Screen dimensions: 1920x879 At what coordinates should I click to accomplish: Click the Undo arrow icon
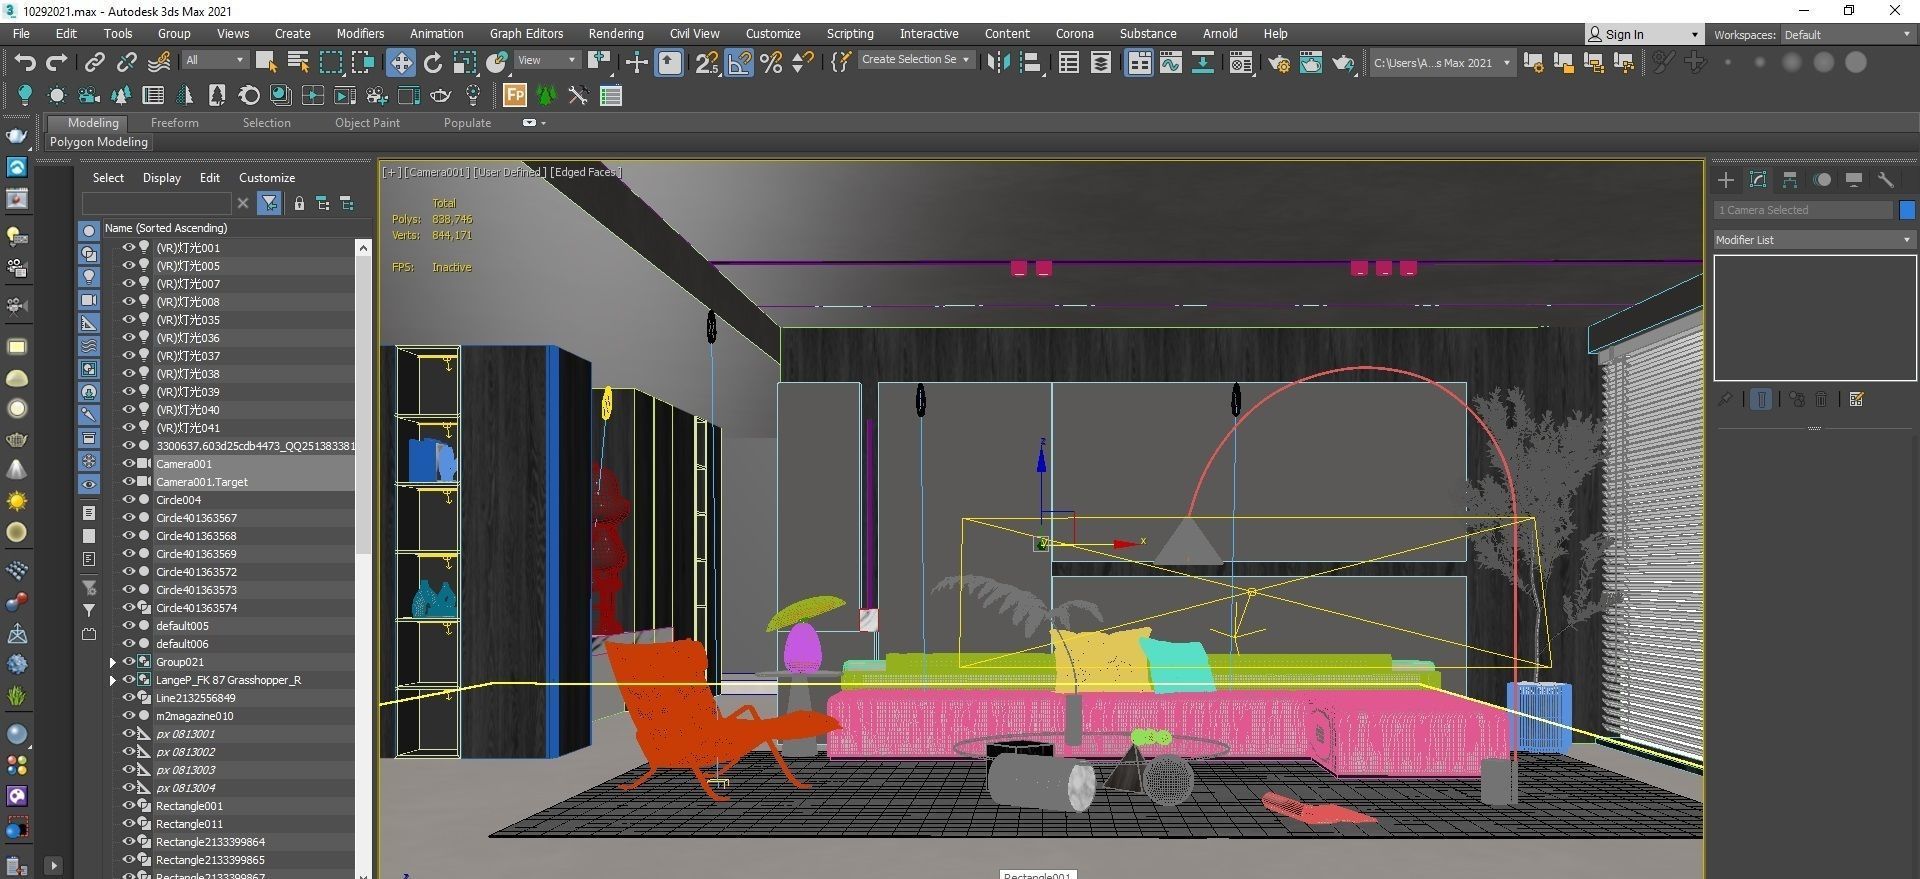[25, 63]
